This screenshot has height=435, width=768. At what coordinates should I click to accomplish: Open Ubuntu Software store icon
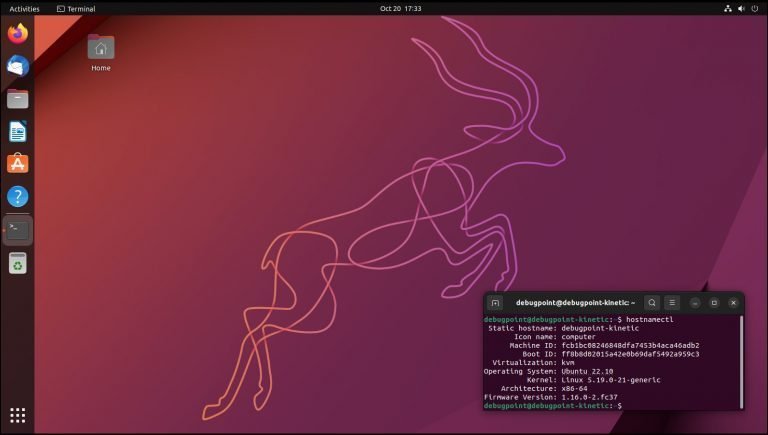18,164
